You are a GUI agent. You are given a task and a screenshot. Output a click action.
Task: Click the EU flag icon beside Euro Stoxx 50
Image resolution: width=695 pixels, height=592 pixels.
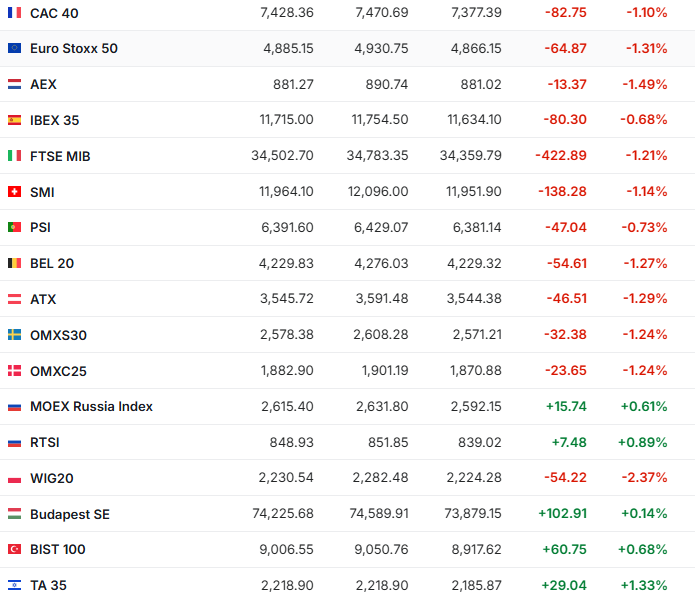pos(14,48)
